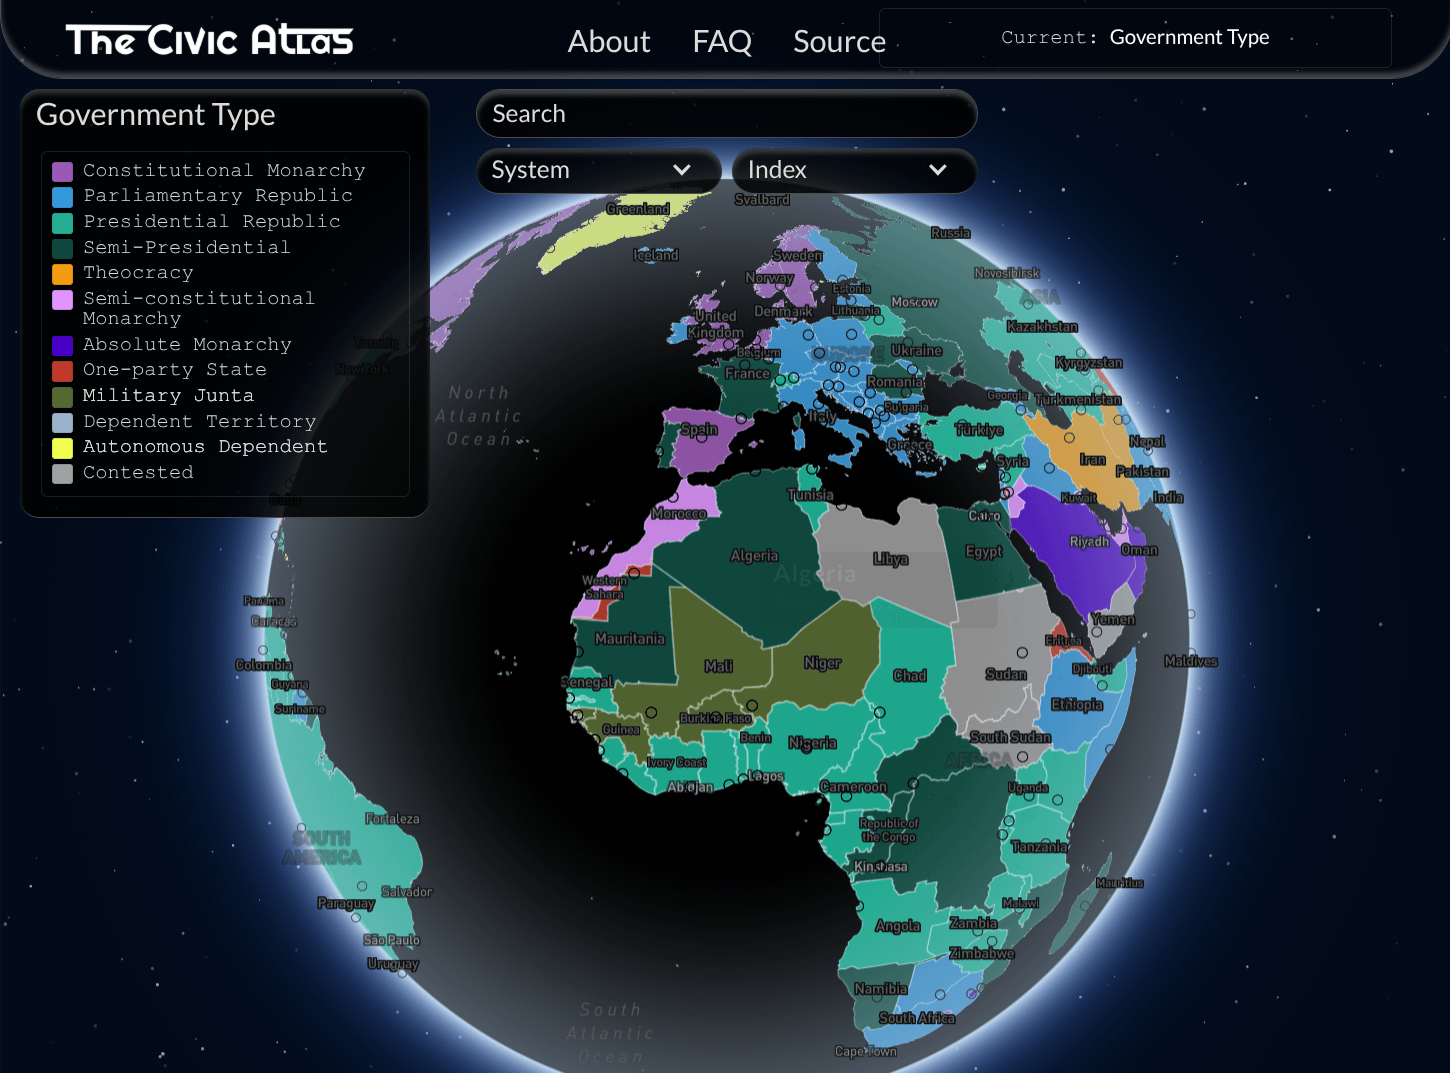This screenshot has height=1073, width=1450.
Task: Click the Index dropdown chevron arrow
Action: coord(937,170)
